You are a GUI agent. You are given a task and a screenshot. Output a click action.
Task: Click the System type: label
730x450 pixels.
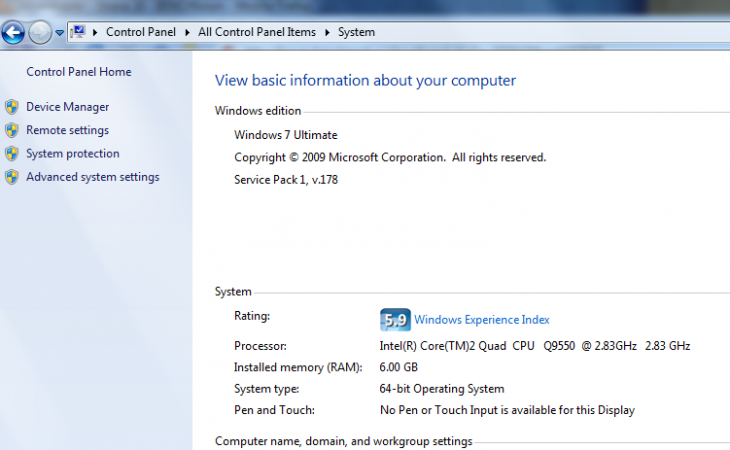pos(267,389)
